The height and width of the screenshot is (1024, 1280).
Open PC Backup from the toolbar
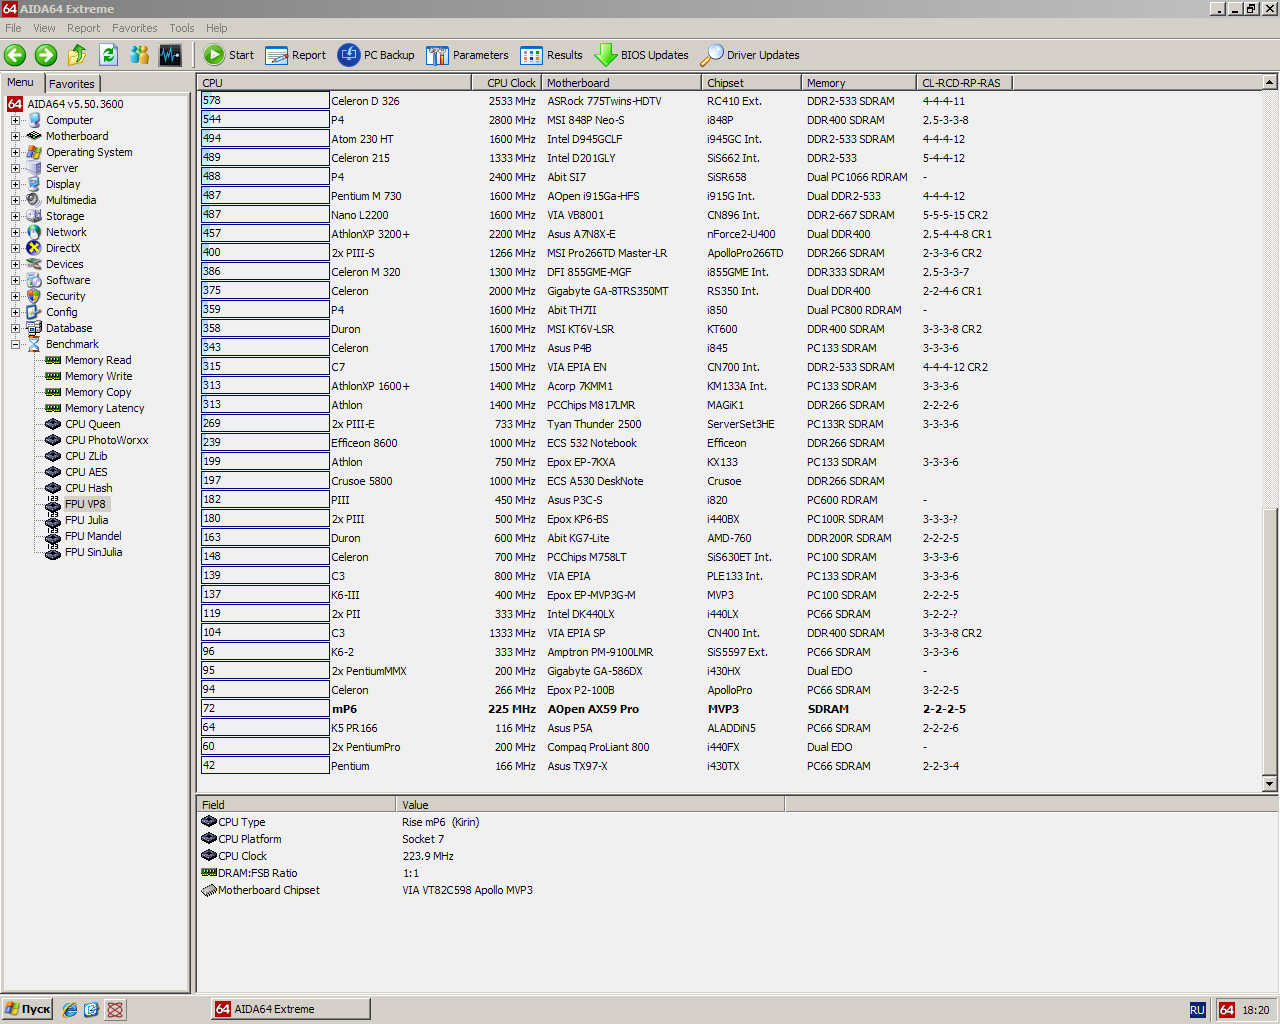(x=376, y=55)
